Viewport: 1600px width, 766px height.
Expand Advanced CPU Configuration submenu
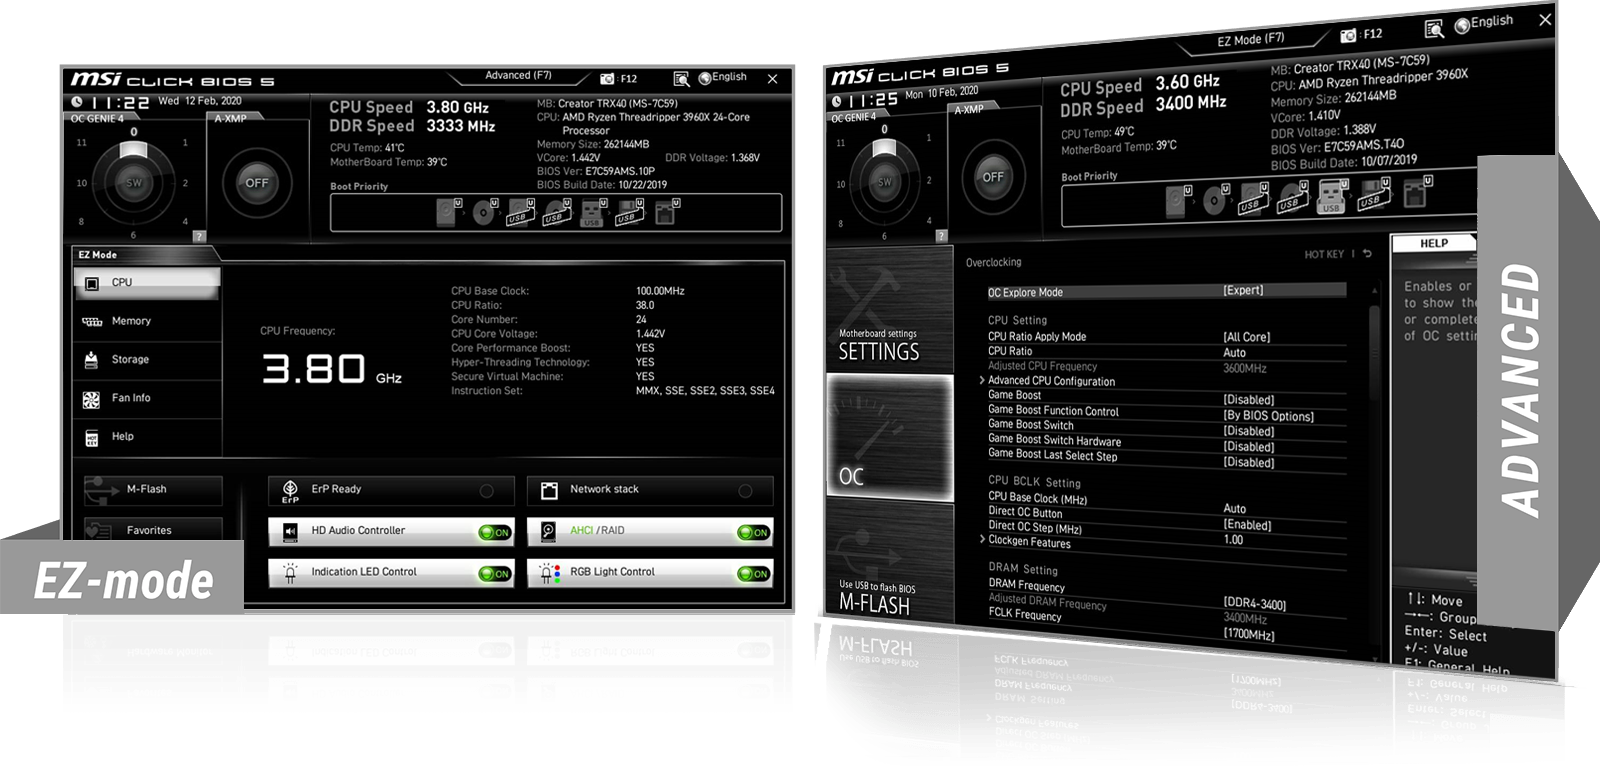(x=1051, y=381)
